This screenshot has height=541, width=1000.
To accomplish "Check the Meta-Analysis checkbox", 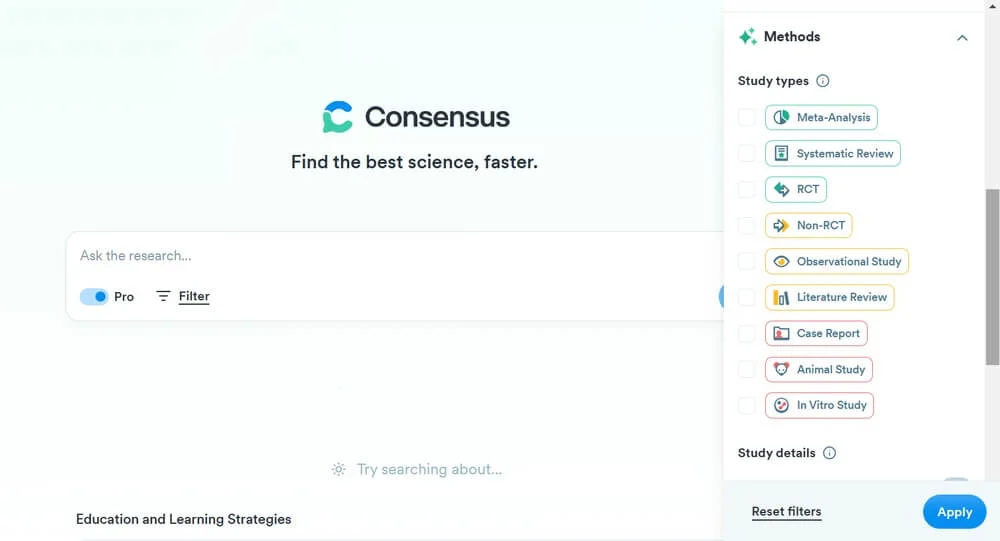I will [x=747, y=118].
